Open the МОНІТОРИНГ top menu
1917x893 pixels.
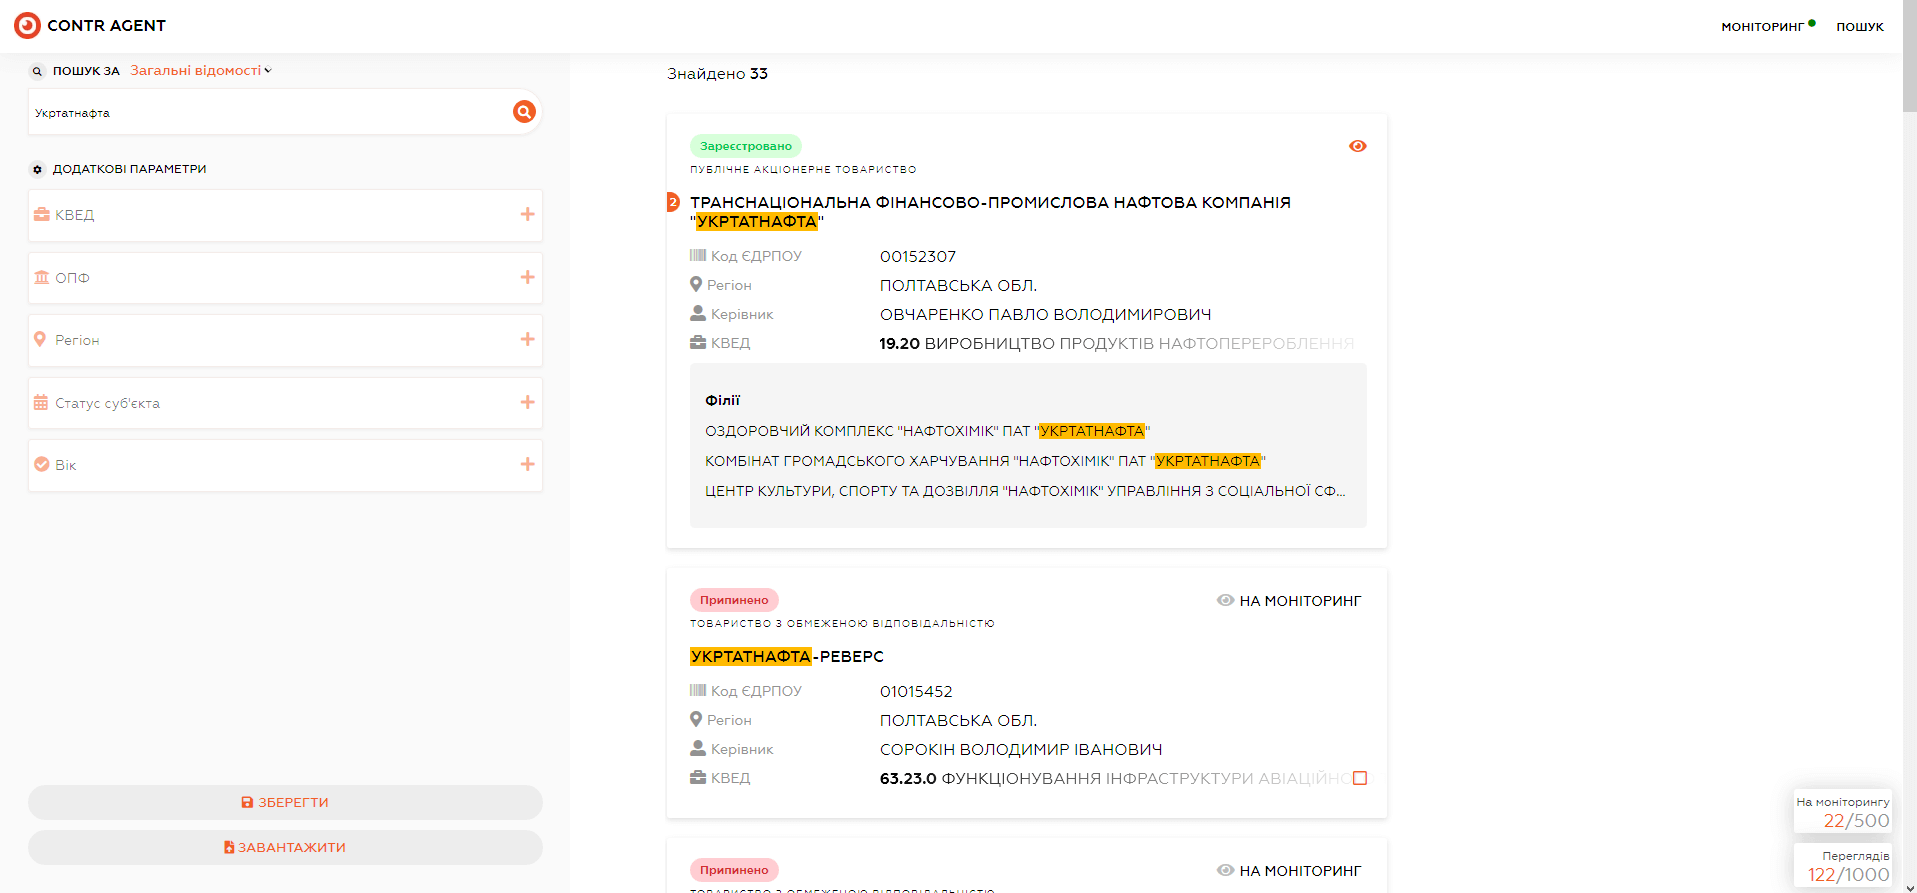1762,27
